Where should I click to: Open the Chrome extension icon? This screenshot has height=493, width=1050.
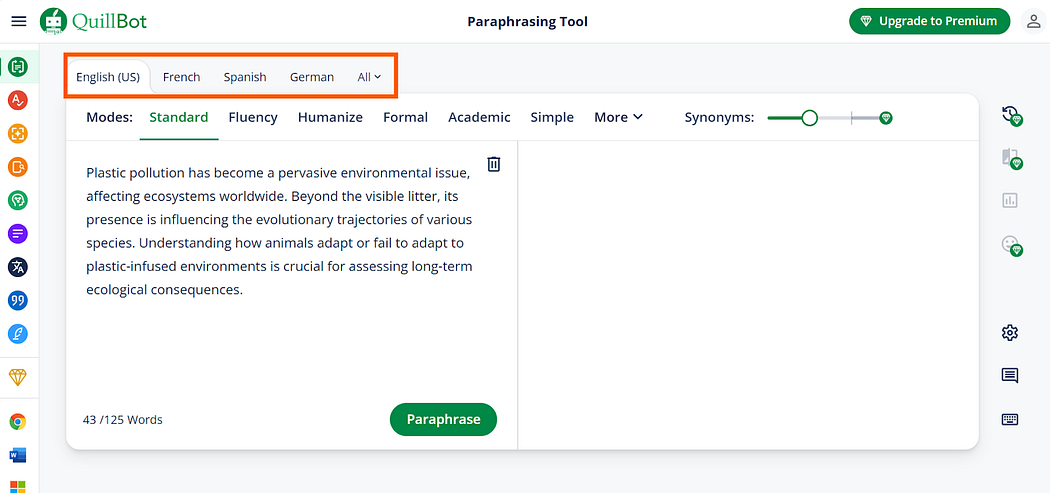18,422
